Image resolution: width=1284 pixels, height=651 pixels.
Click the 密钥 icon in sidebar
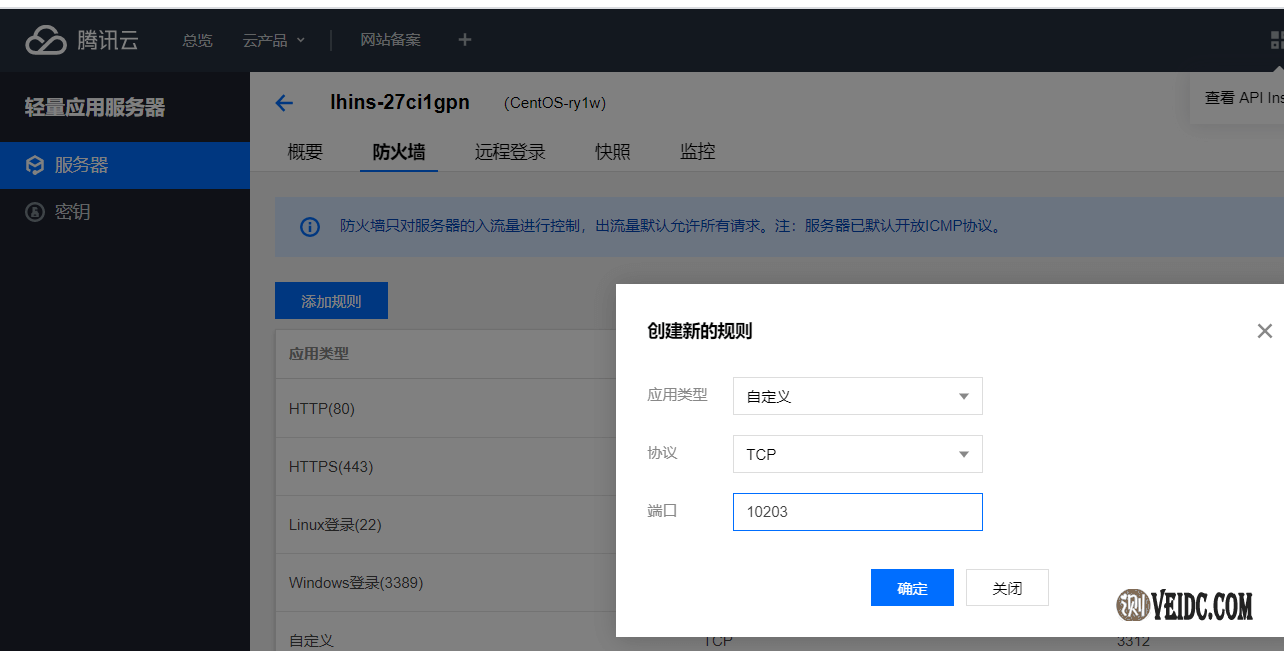pos(35,212)
